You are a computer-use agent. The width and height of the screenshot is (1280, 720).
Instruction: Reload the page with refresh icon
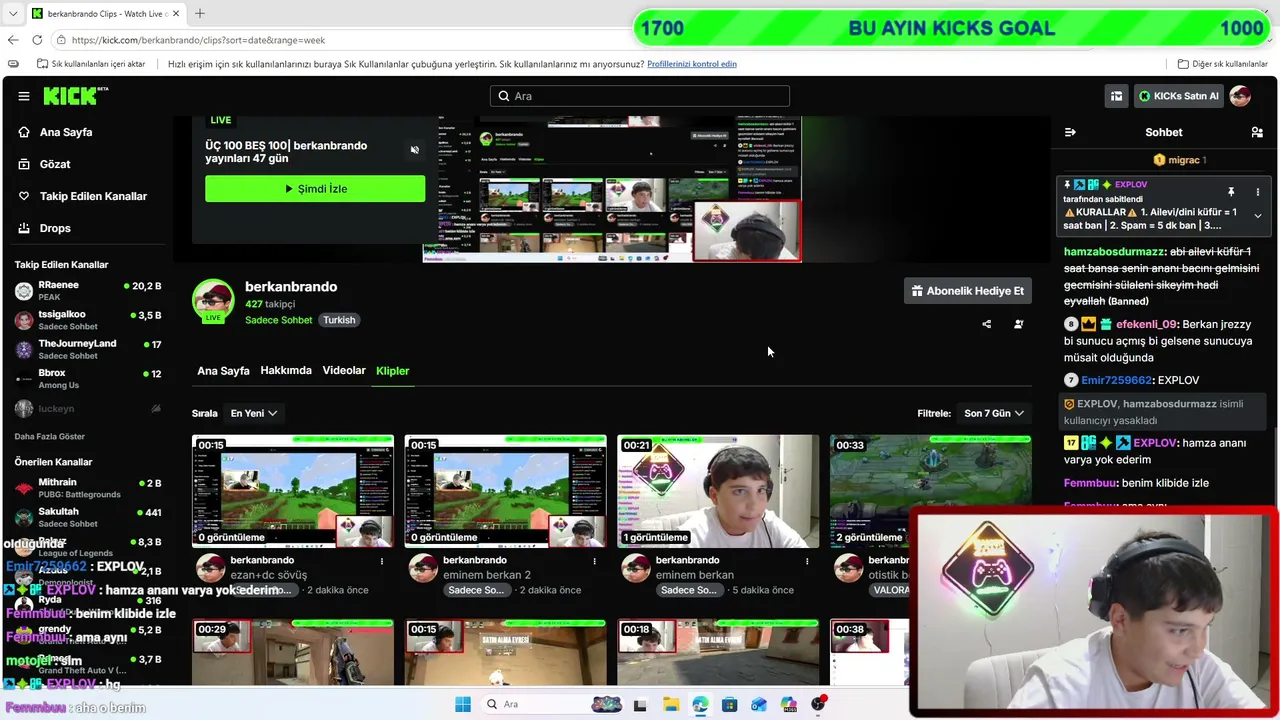pos(37,40)
